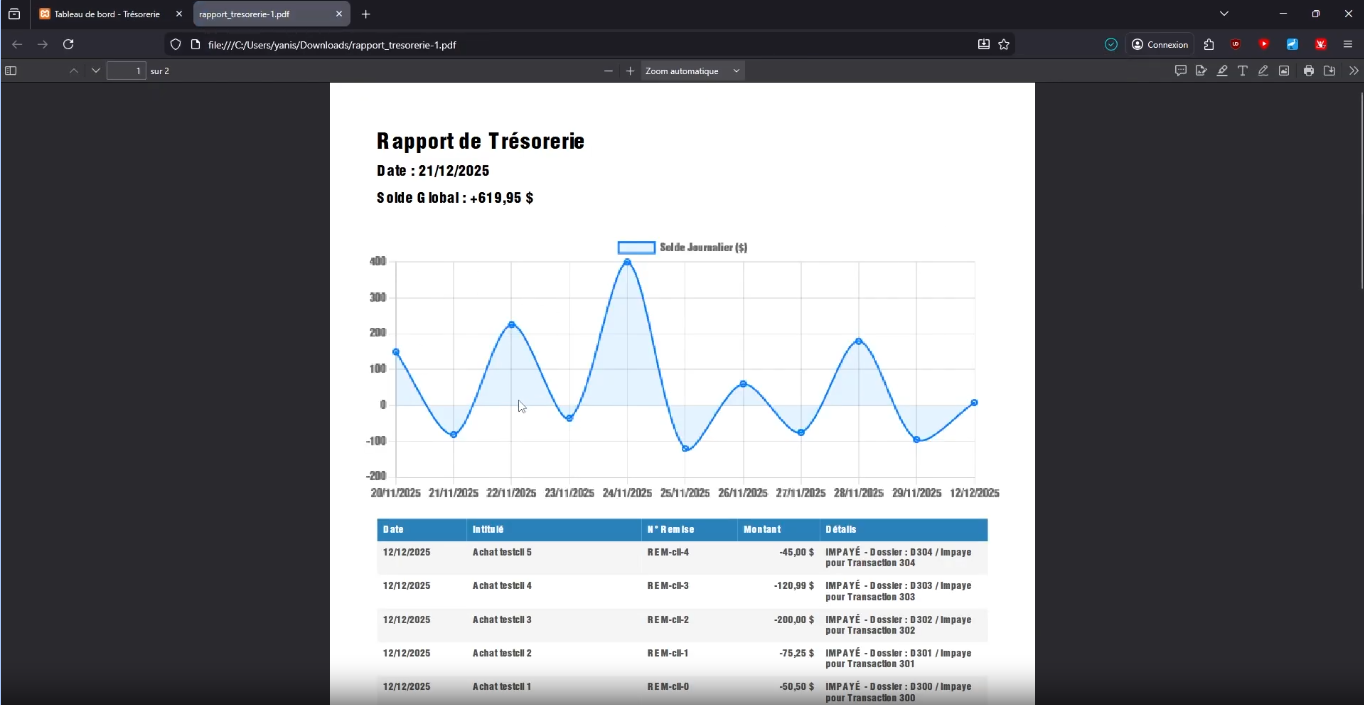
Task: Click the PDF zoom out minus button
Action: [608, 71]
